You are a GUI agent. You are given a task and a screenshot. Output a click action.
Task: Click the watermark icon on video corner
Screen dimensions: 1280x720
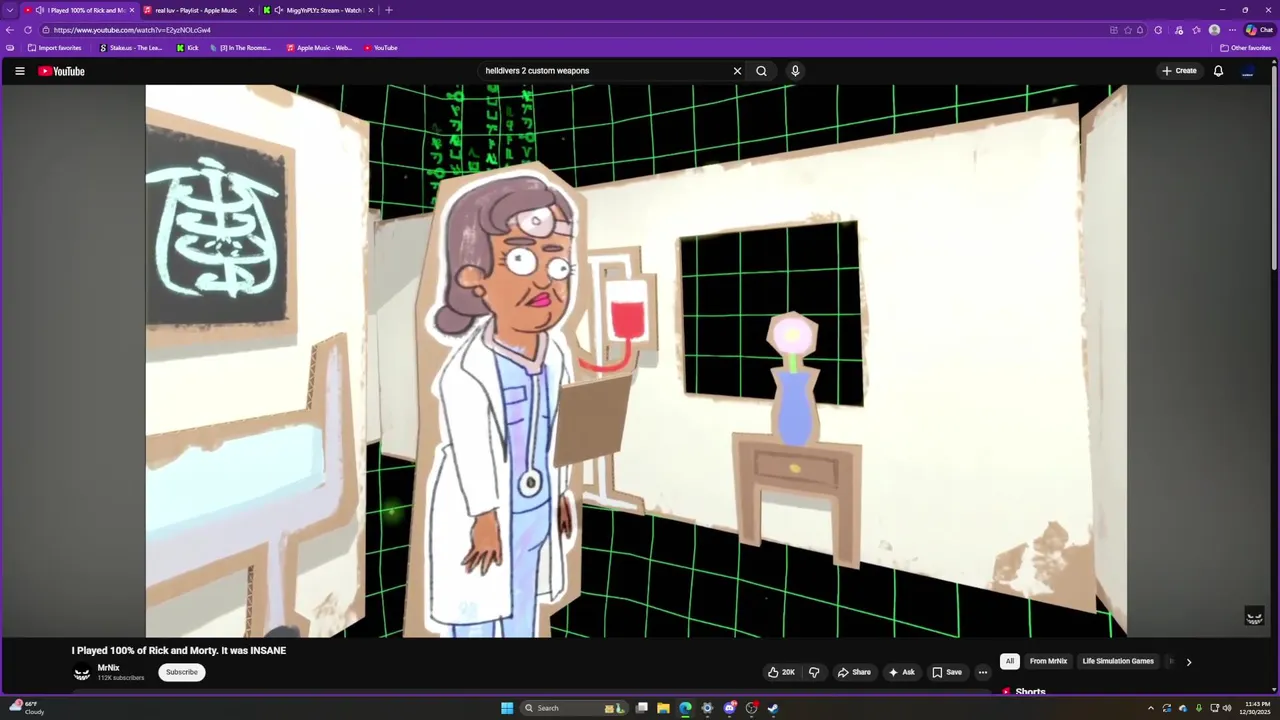[1254, 617]
